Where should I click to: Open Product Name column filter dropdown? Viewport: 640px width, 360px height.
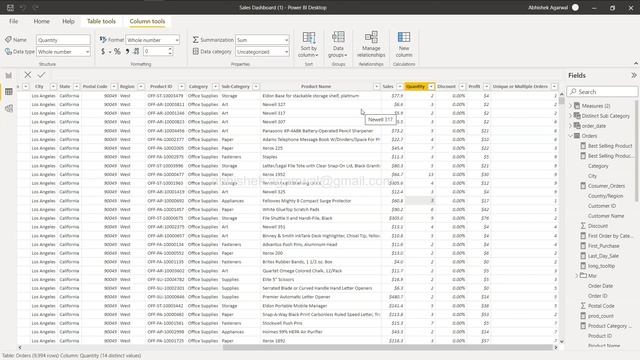(x=376, y=87)
